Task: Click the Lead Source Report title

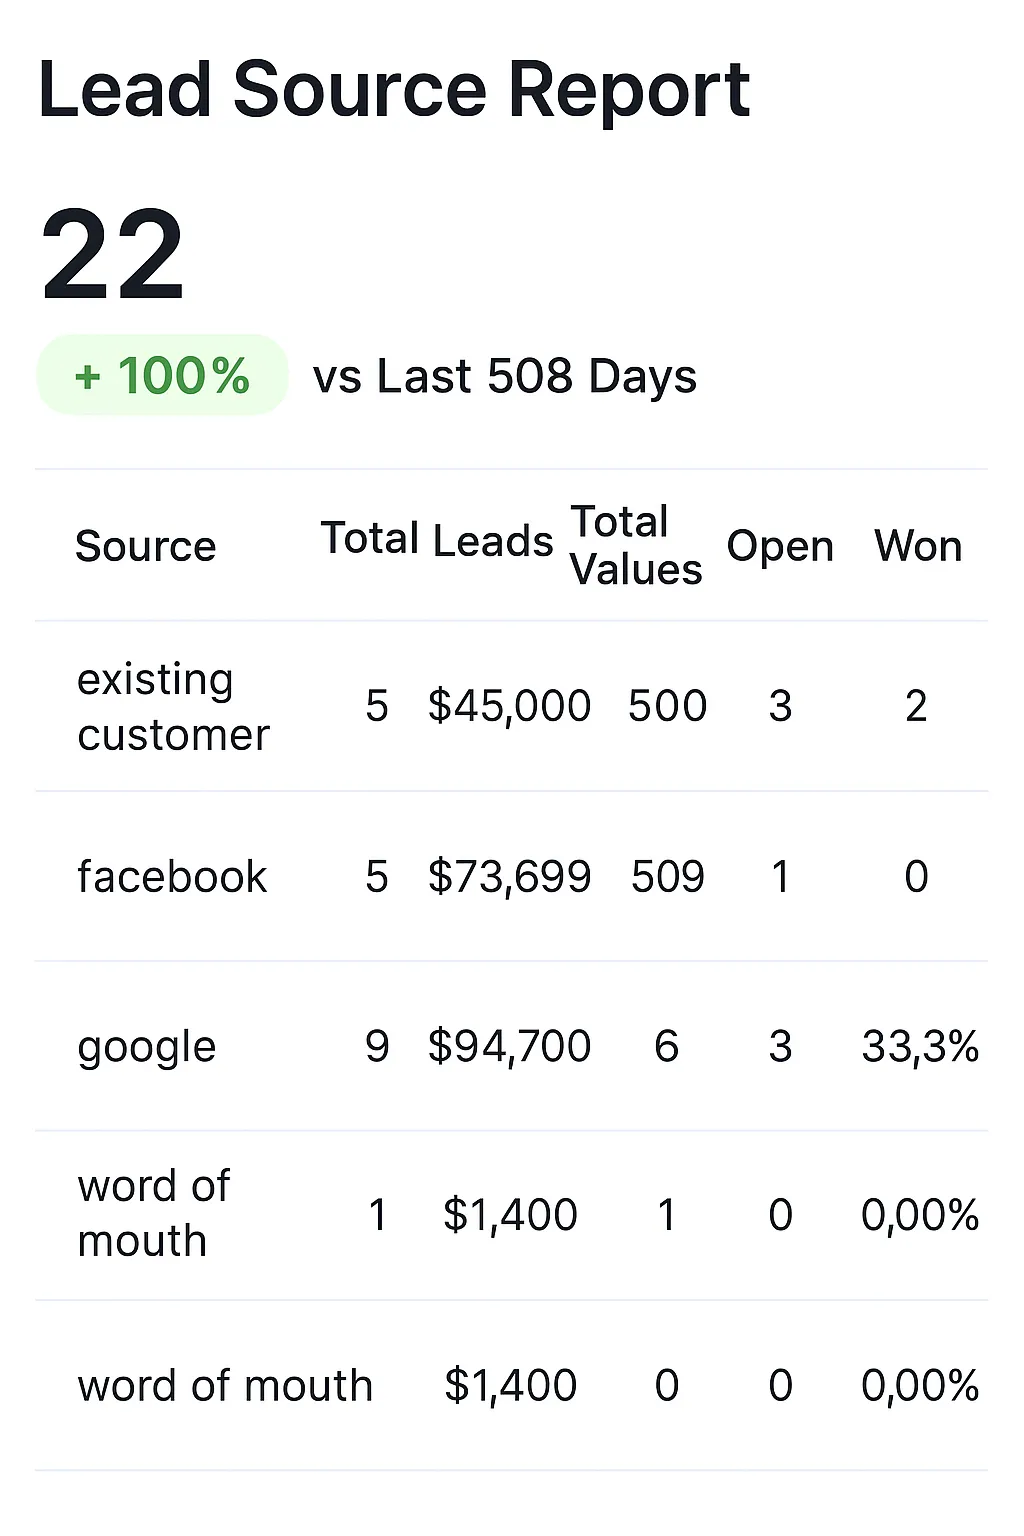Action: pos(393,90)
